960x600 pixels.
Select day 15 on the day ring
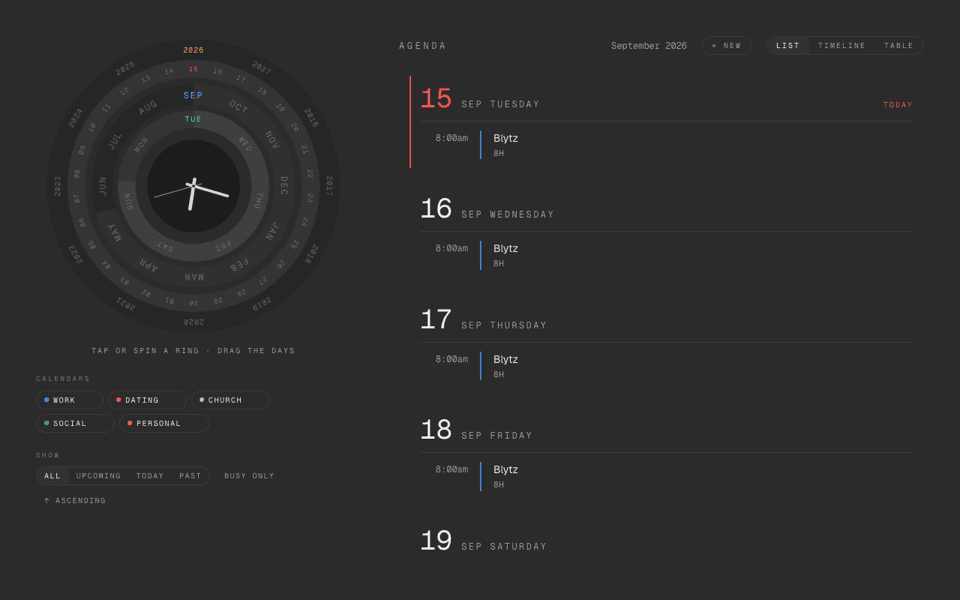[193, 69]
